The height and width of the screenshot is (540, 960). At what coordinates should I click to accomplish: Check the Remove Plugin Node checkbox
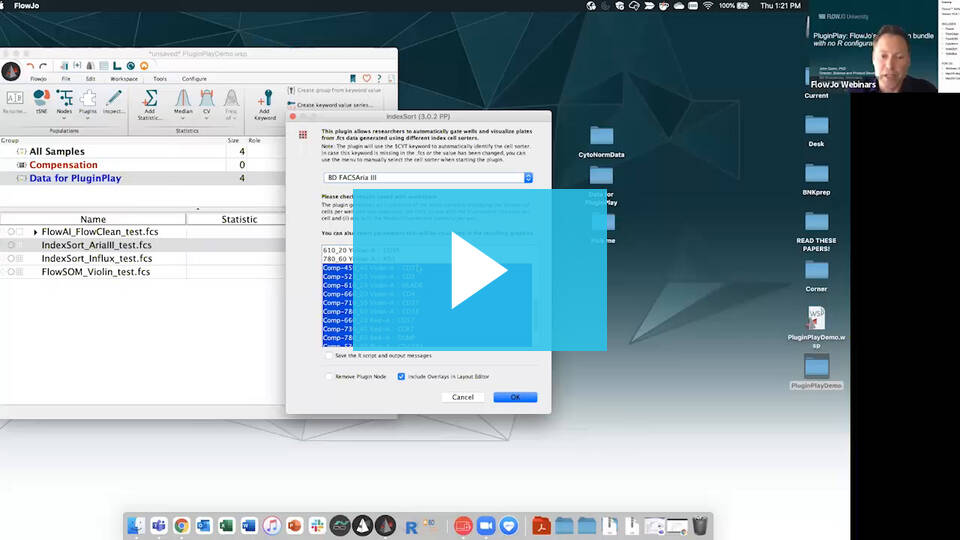329,377
